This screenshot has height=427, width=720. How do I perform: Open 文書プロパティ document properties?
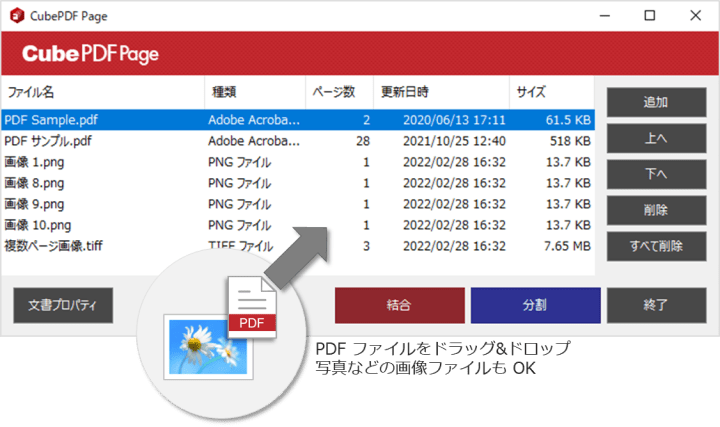click(x=63, y=305)
